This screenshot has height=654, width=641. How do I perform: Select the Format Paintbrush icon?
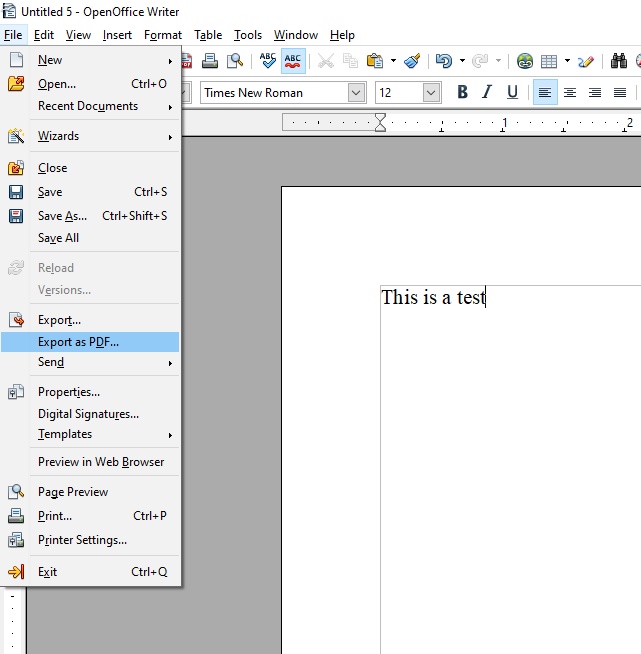[x=412, y=61]
